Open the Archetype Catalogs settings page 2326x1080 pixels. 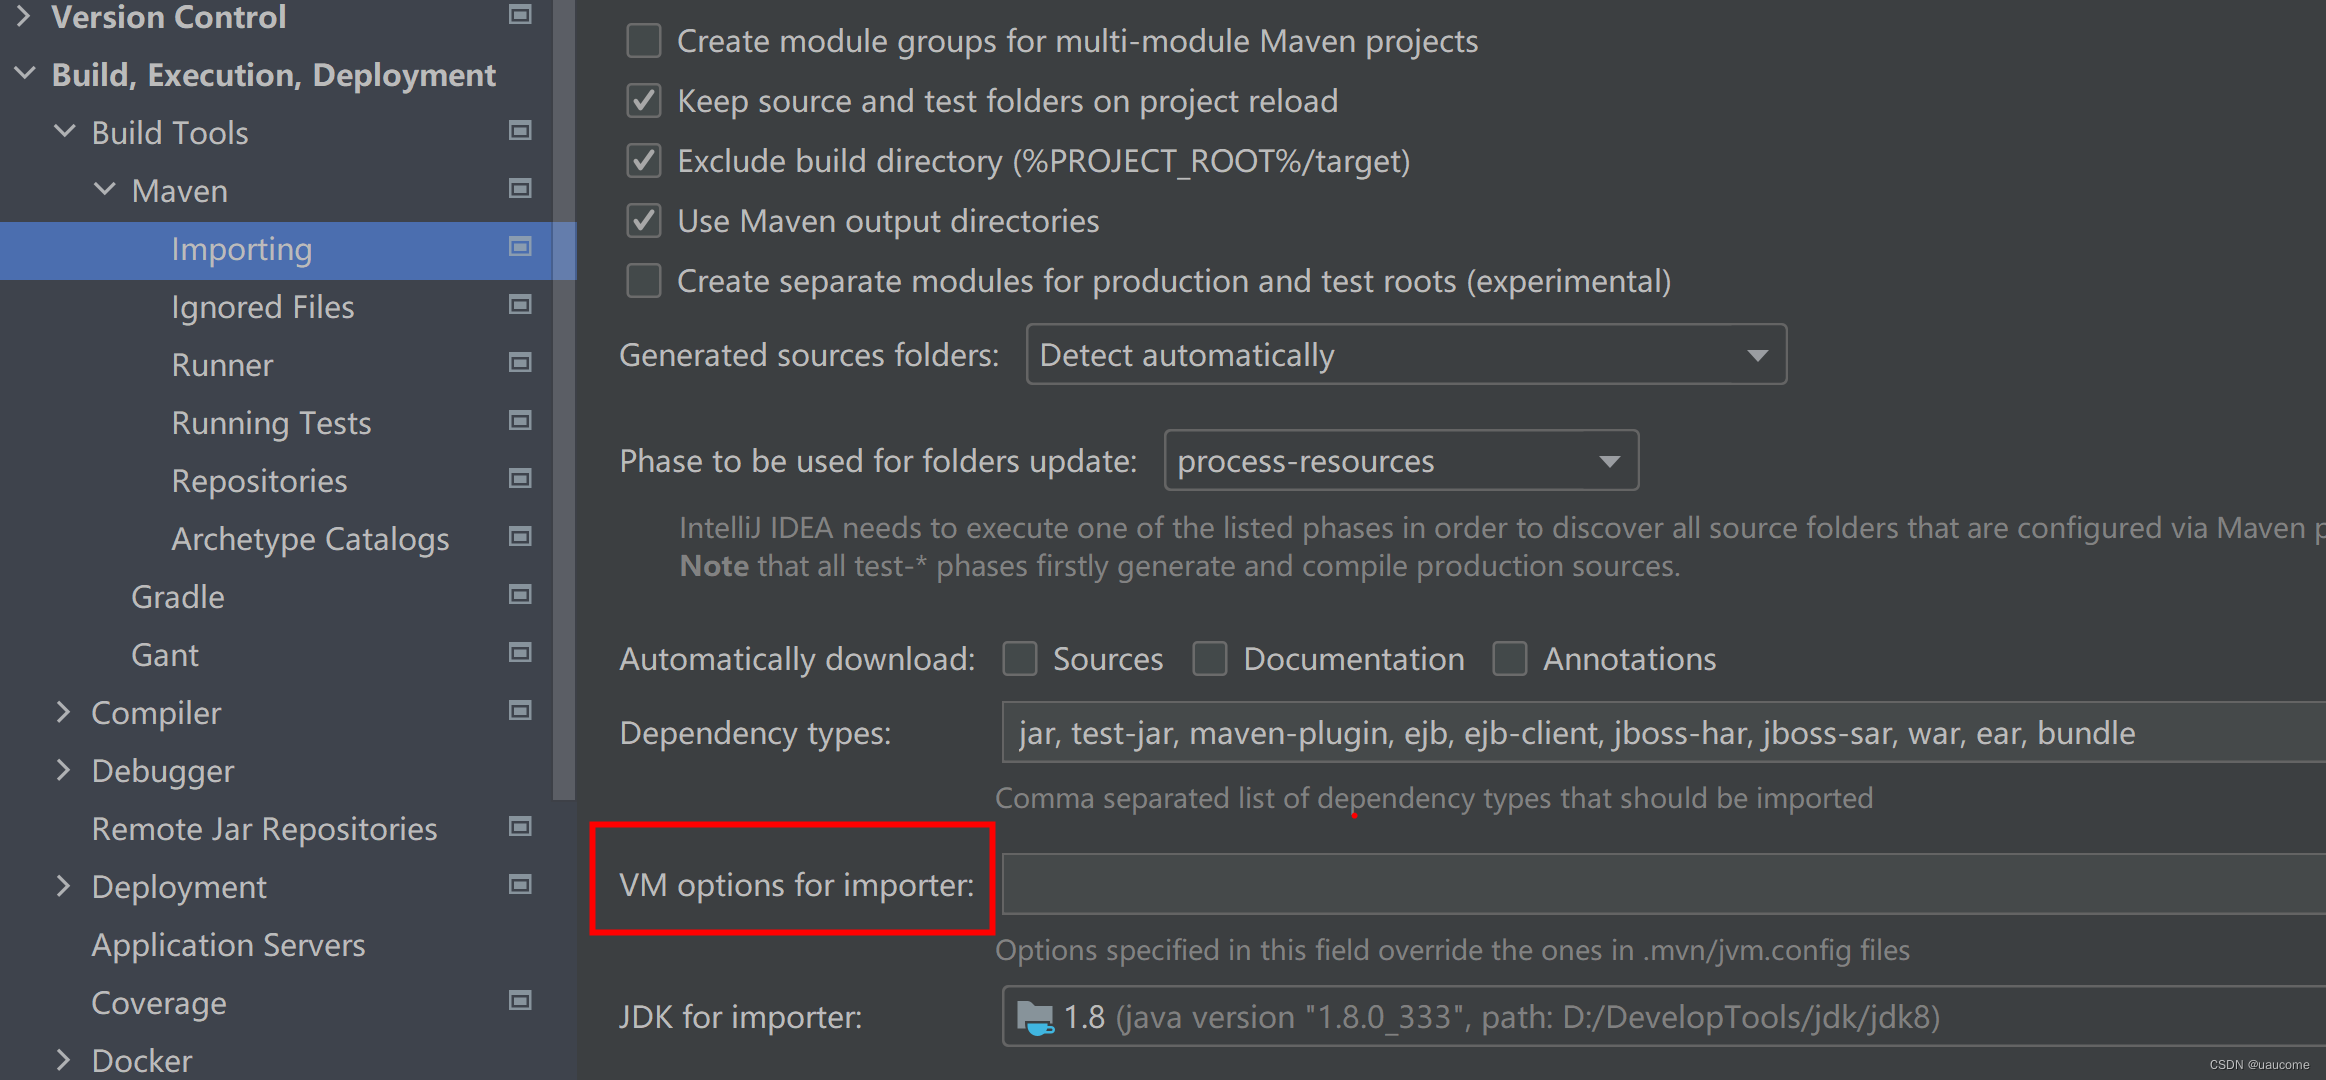(x=310, y=539)
